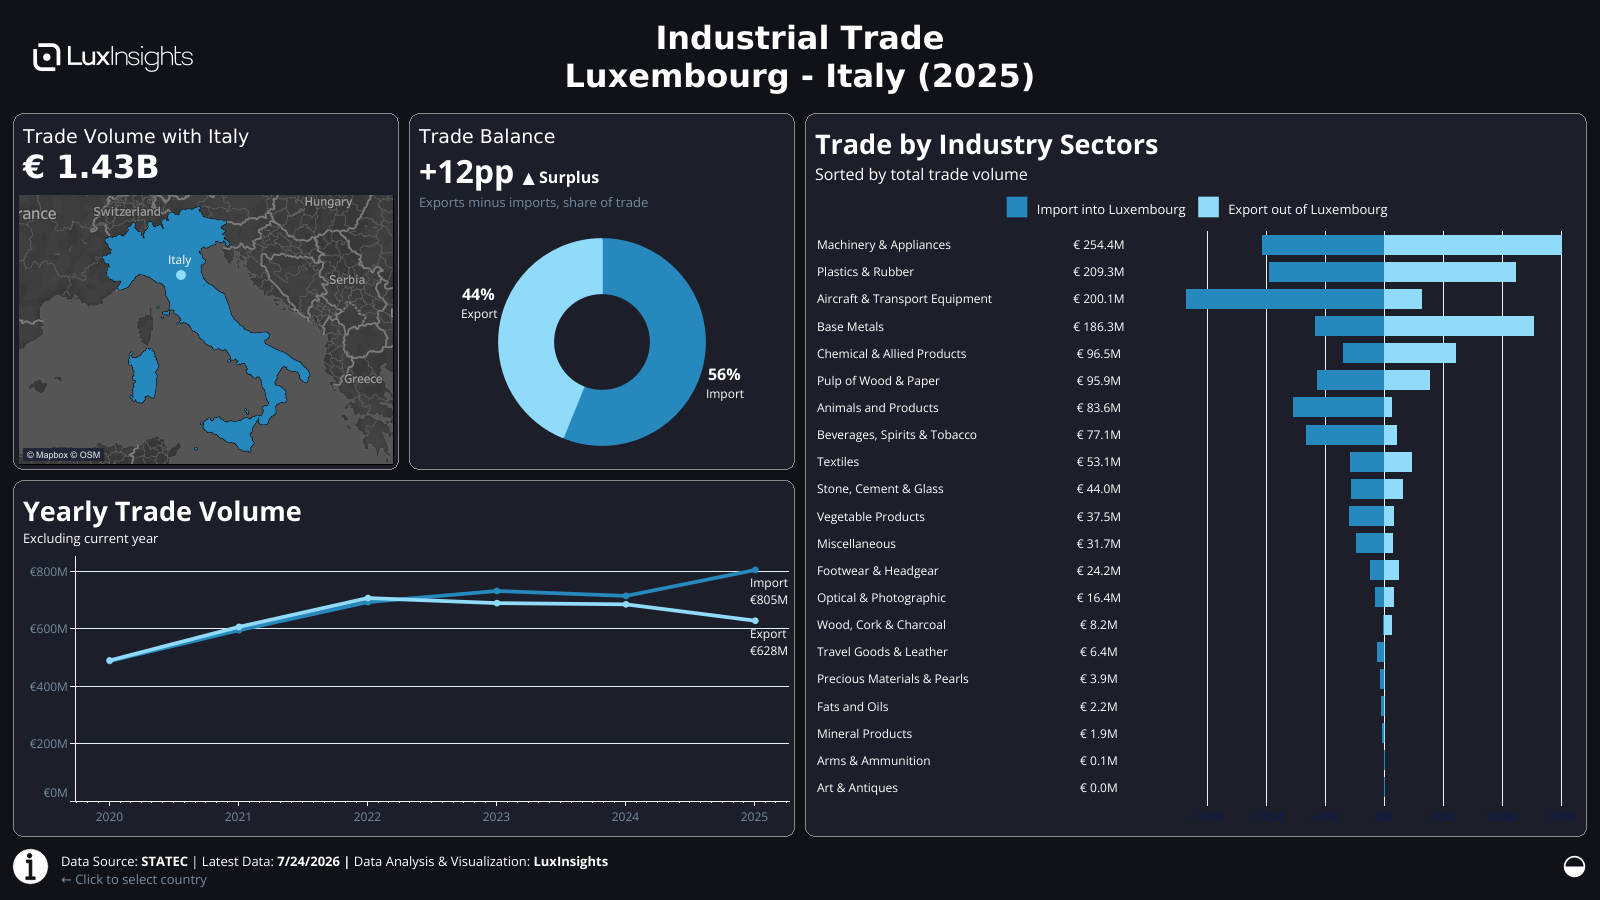Viewport: 1600px width, 900px height.
Task: Click the '€ 254.4M' value
Action: coord(1098,245)
